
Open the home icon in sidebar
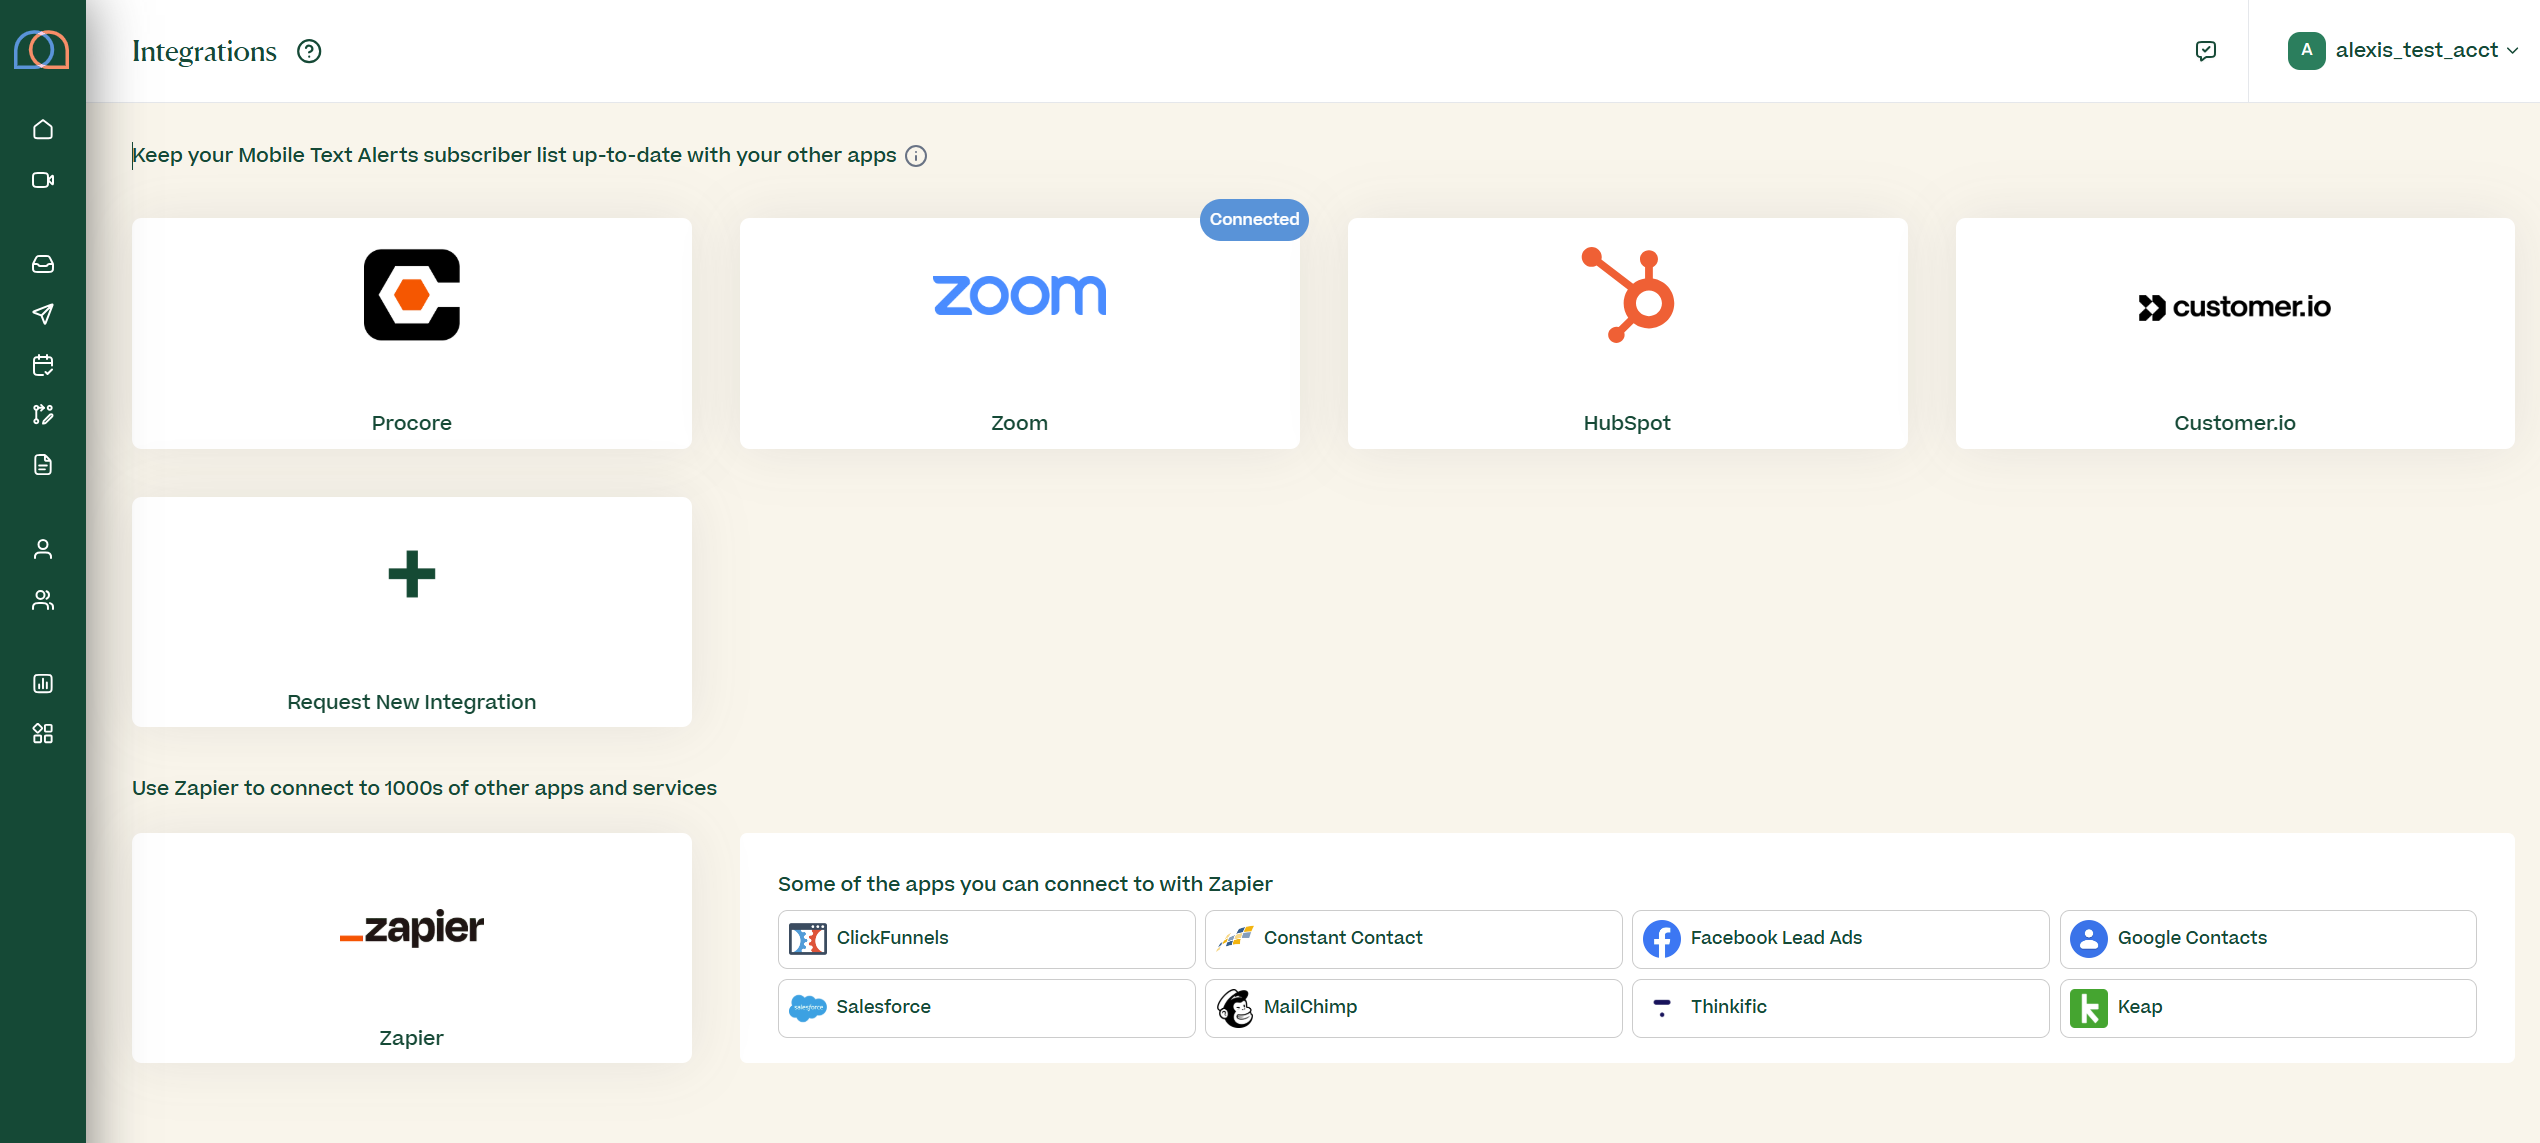coord(43,129)
